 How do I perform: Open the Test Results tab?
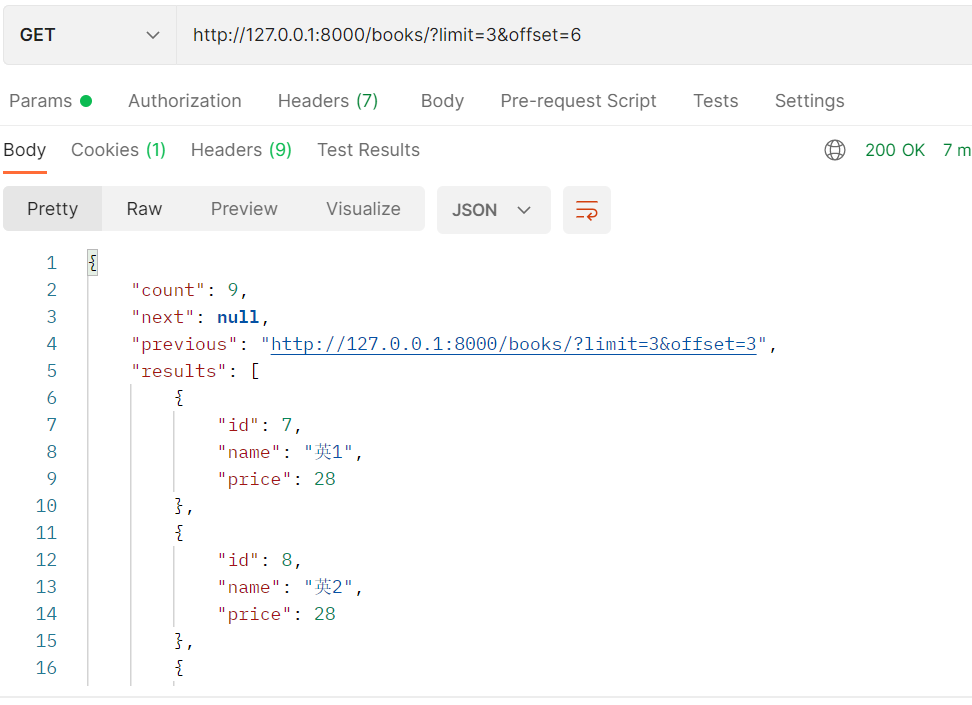pyautogui.click(x=368, y=150)
